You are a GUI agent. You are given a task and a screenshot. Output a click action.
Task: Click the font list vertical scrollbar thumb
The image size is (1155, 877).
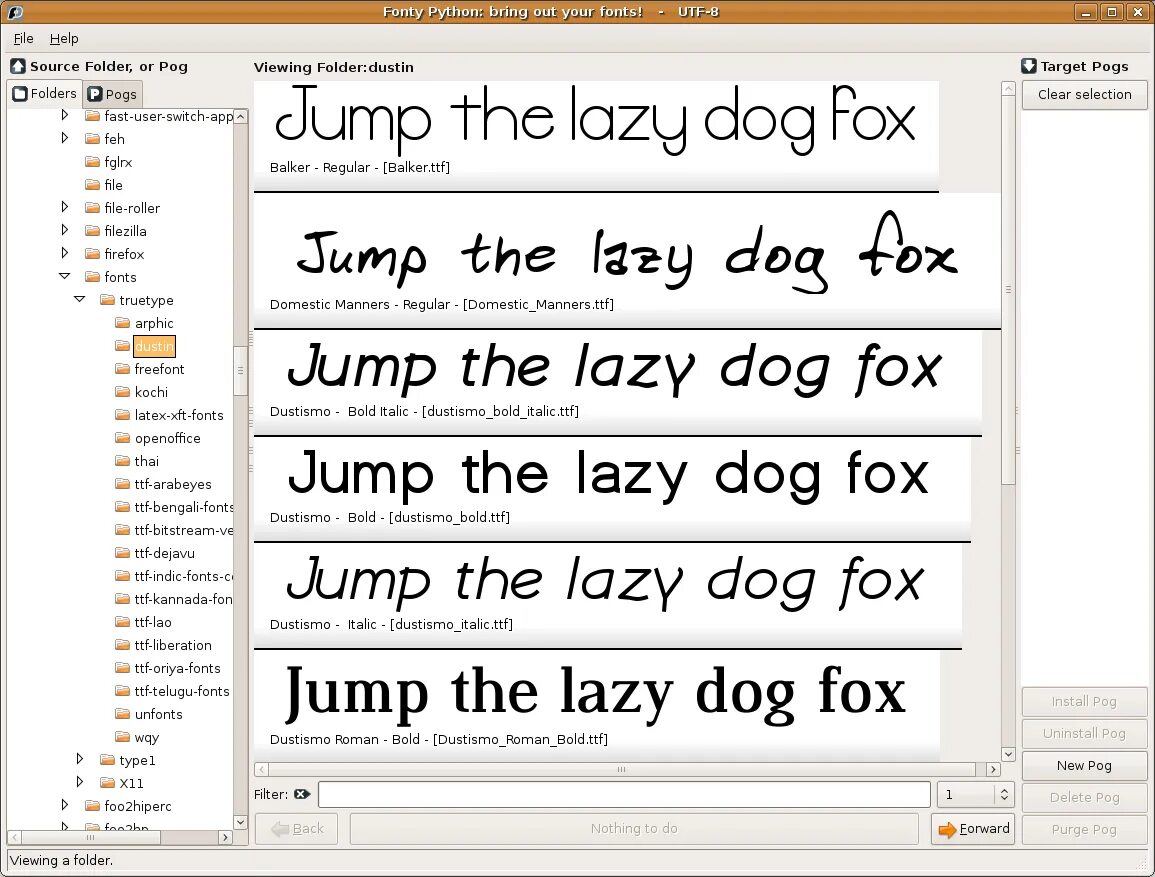(x=1008, y=289)
